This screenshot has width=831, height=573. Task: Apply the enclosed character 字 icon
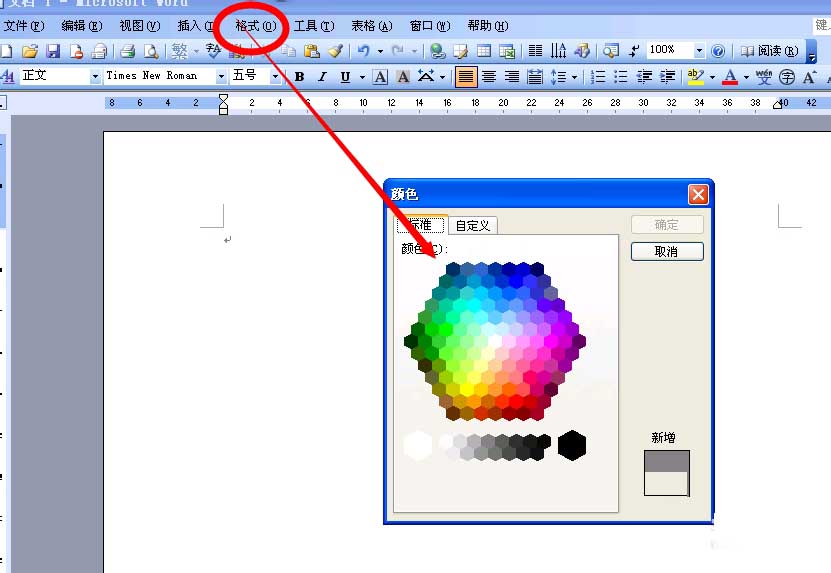(787, 77)
